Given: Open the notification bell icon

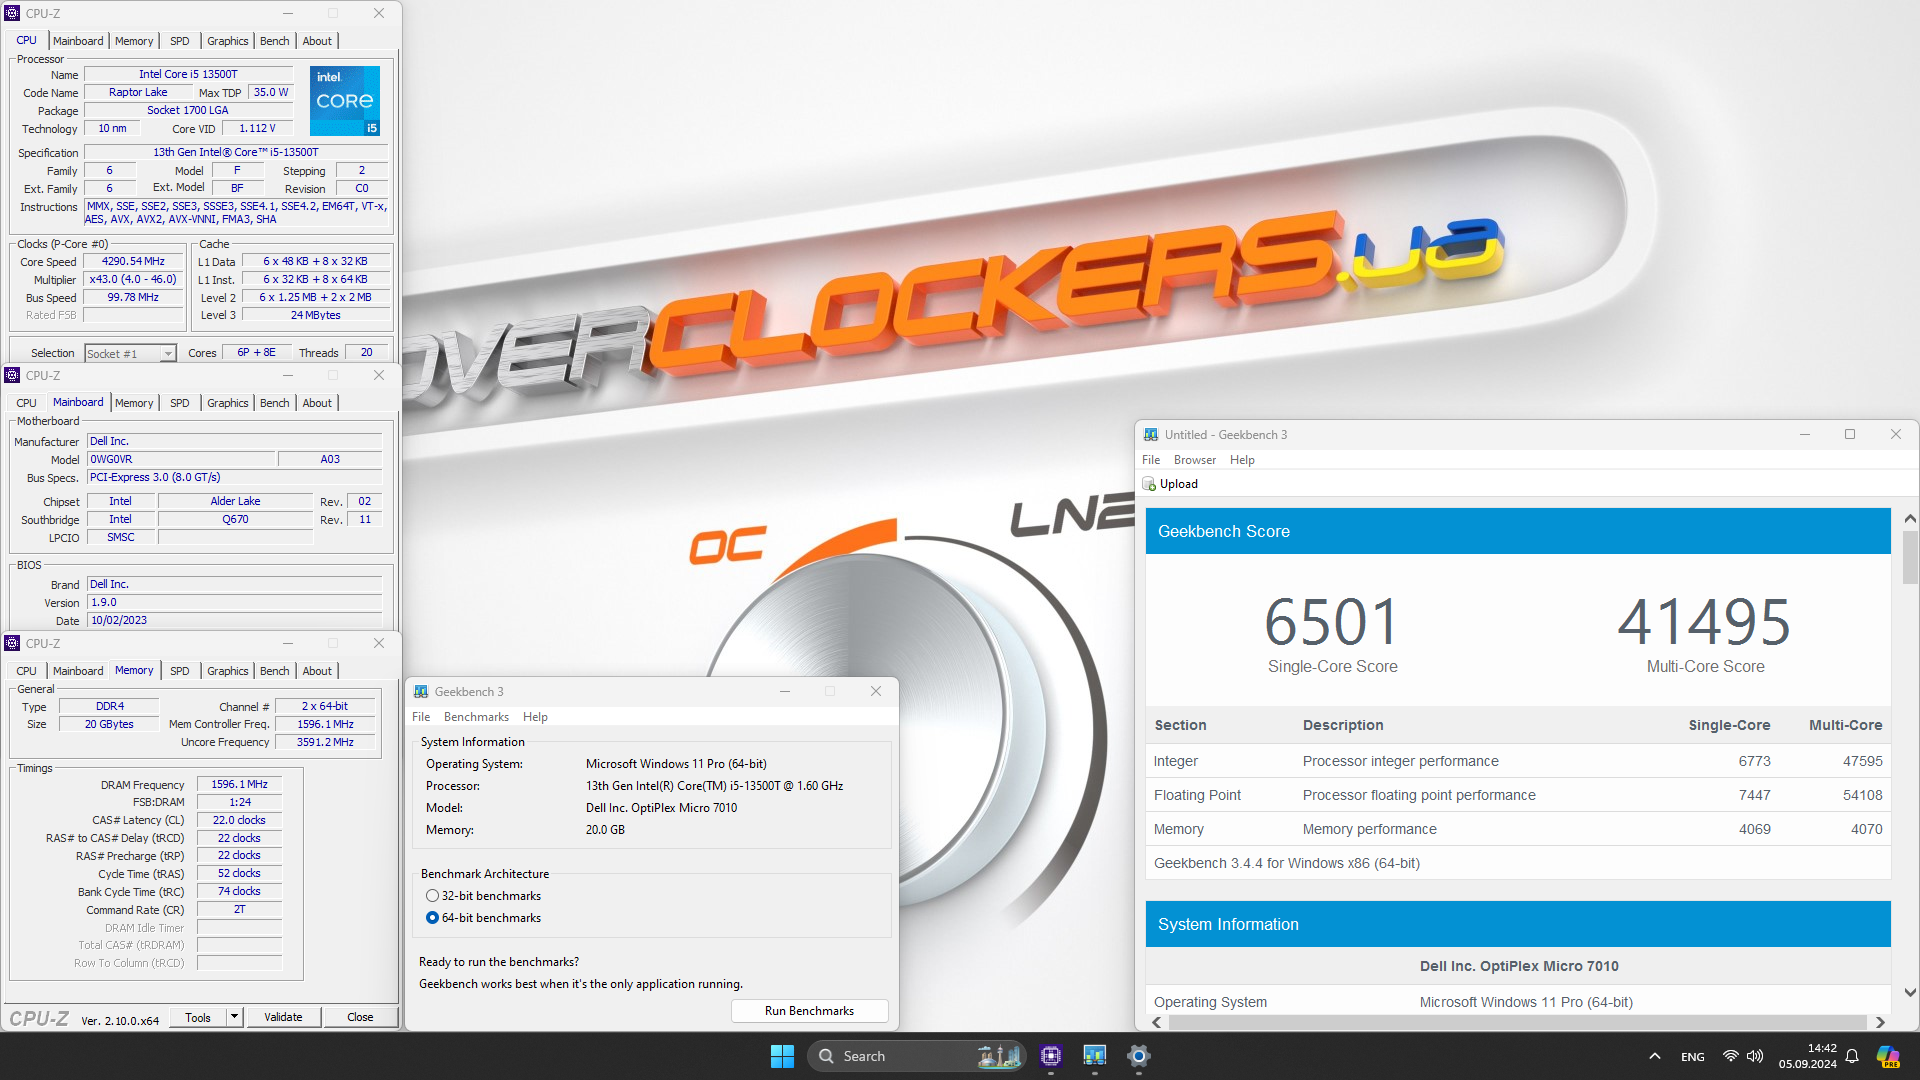Looking at the screenshot, I should coord(1852,1056).
